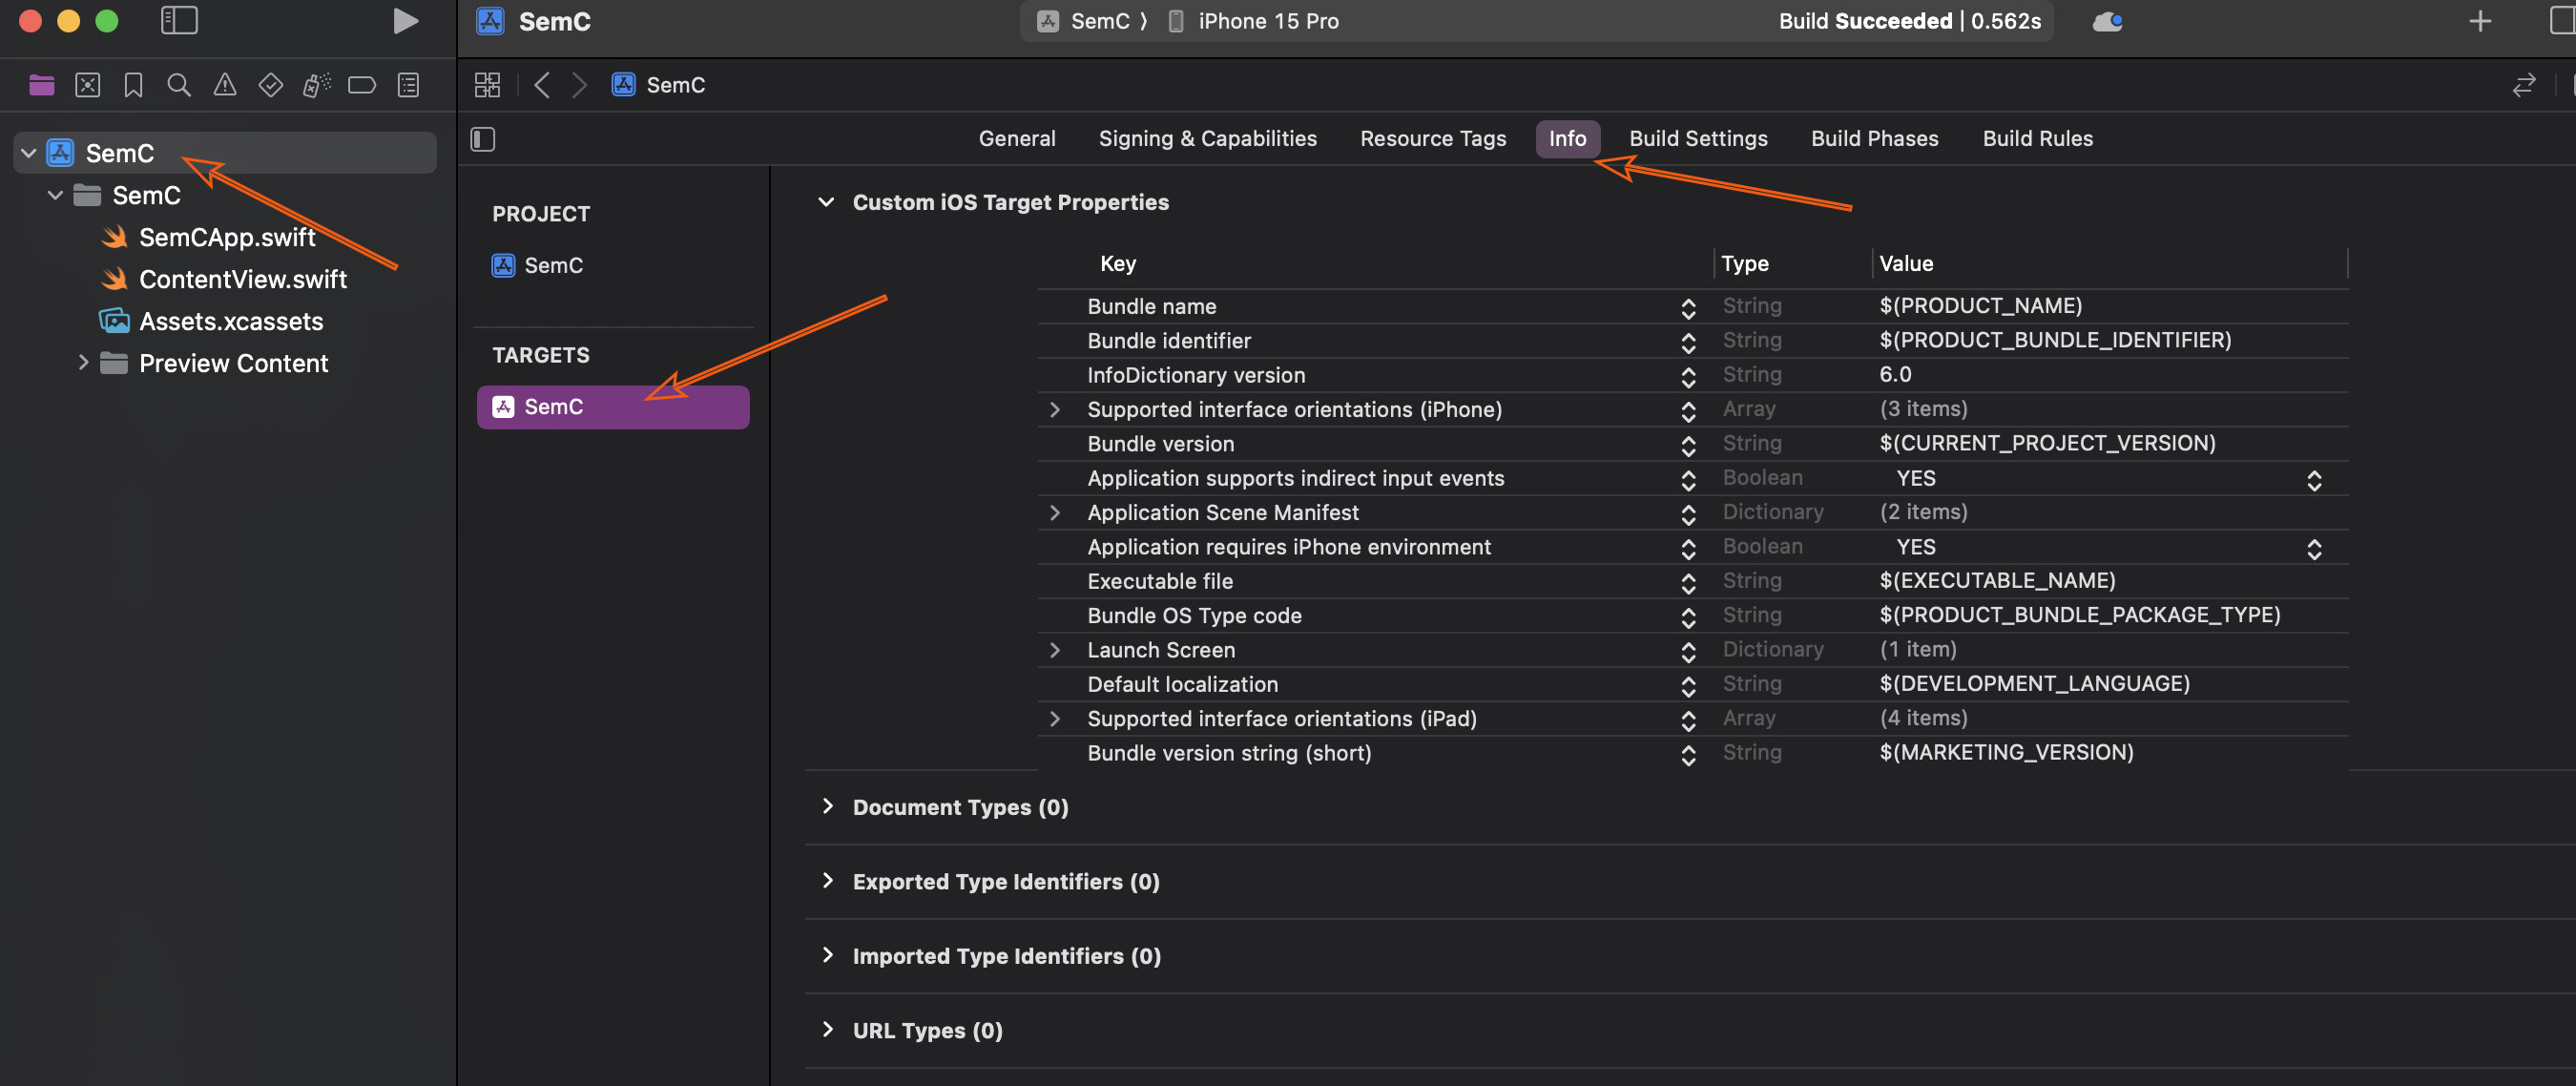Go back in editor history
This screenshot has width=2576, height=1086.
tap(542, 85)
